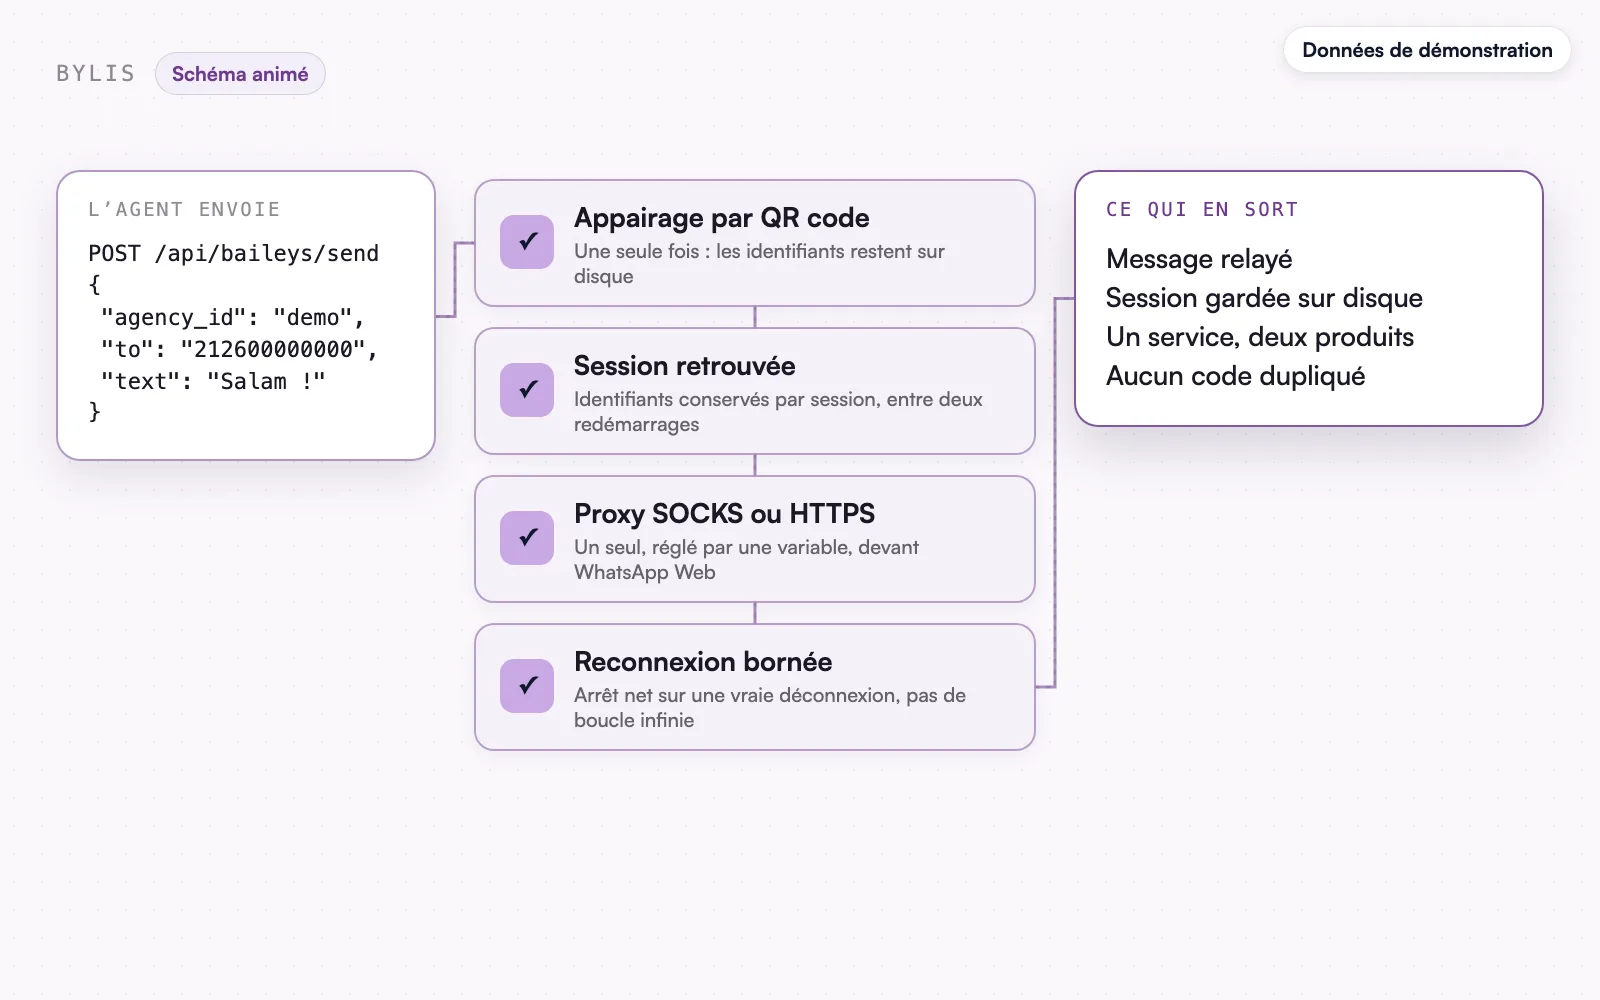Click the description starting with Un seul, réglé
This screenshot has height=1000, width=1600.
pos(746,560)
